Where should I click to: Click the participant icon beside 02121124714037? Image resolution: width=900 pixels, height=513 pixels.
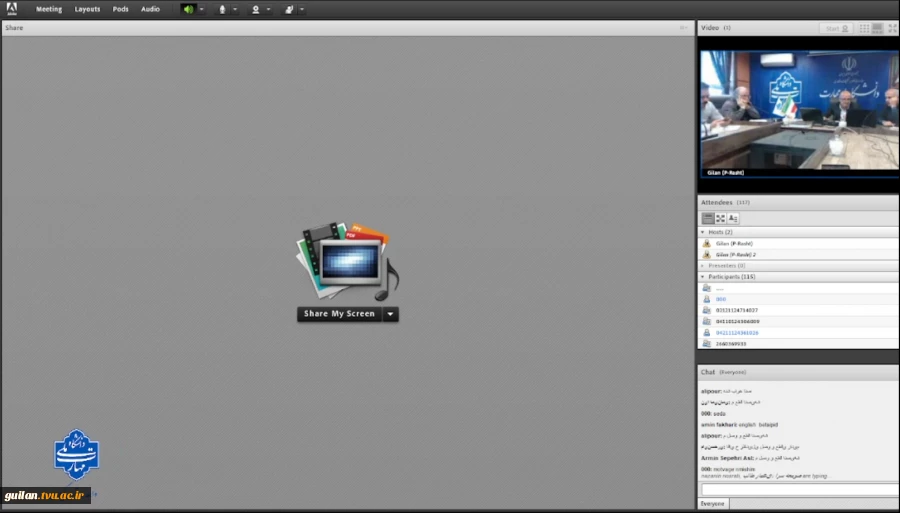click(x=707, y=310)
